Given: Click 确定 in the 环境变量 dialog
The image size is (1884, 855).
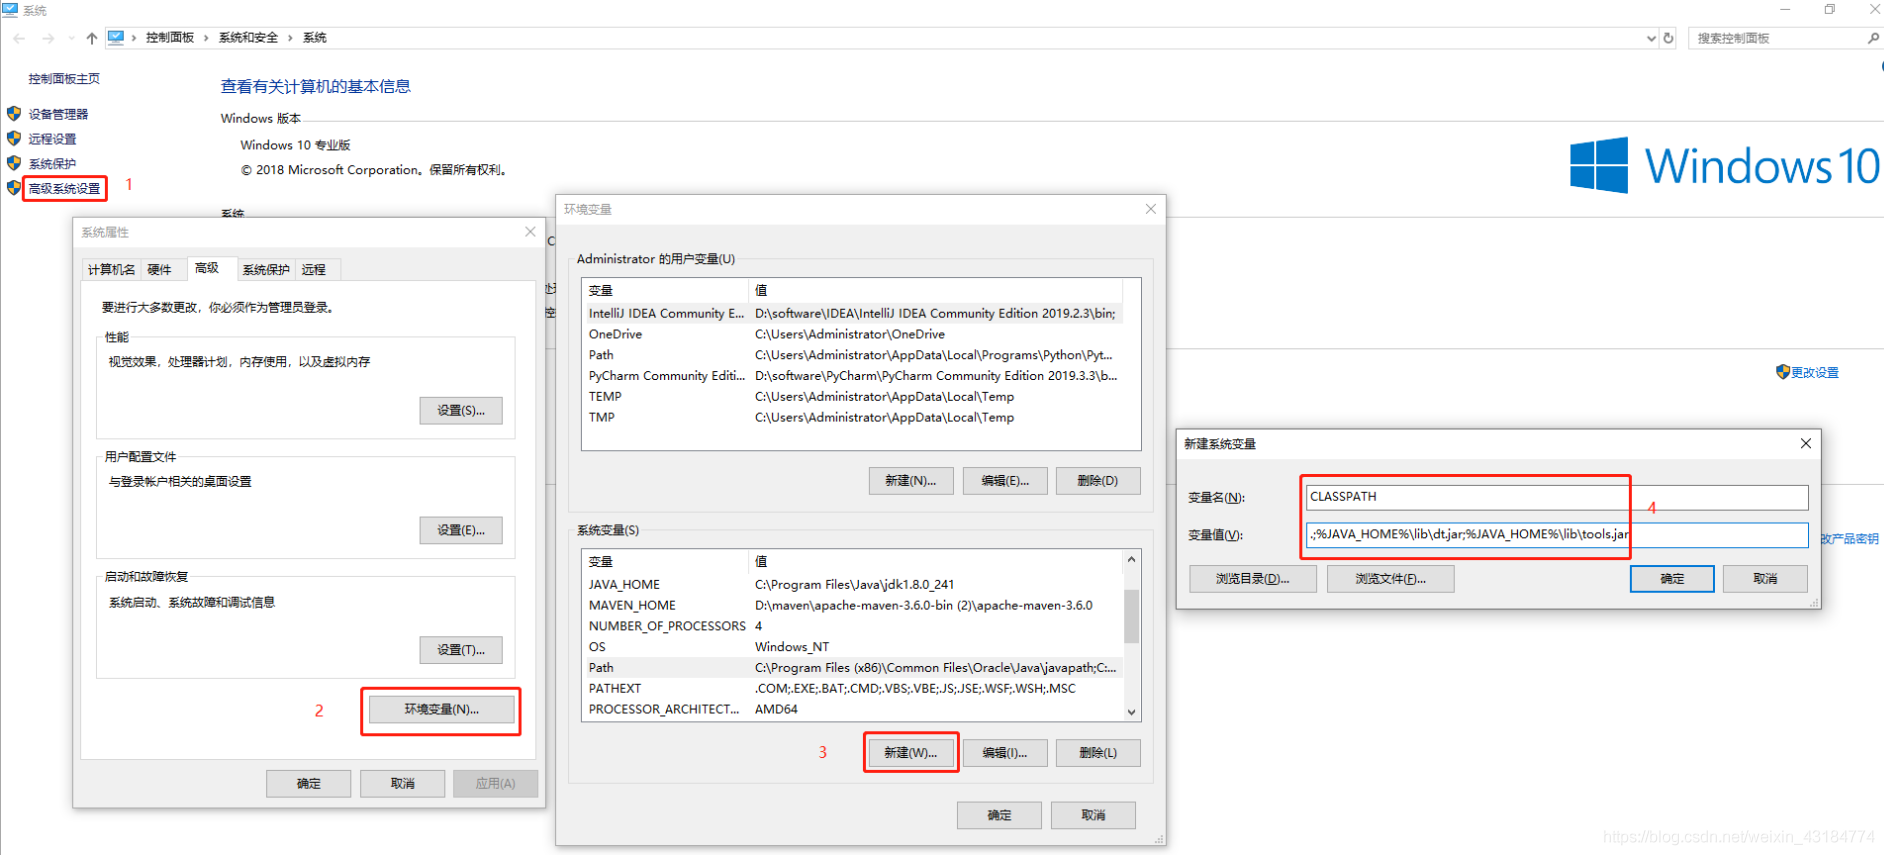Looking at the screenshot, I should (x=999, y=815).
